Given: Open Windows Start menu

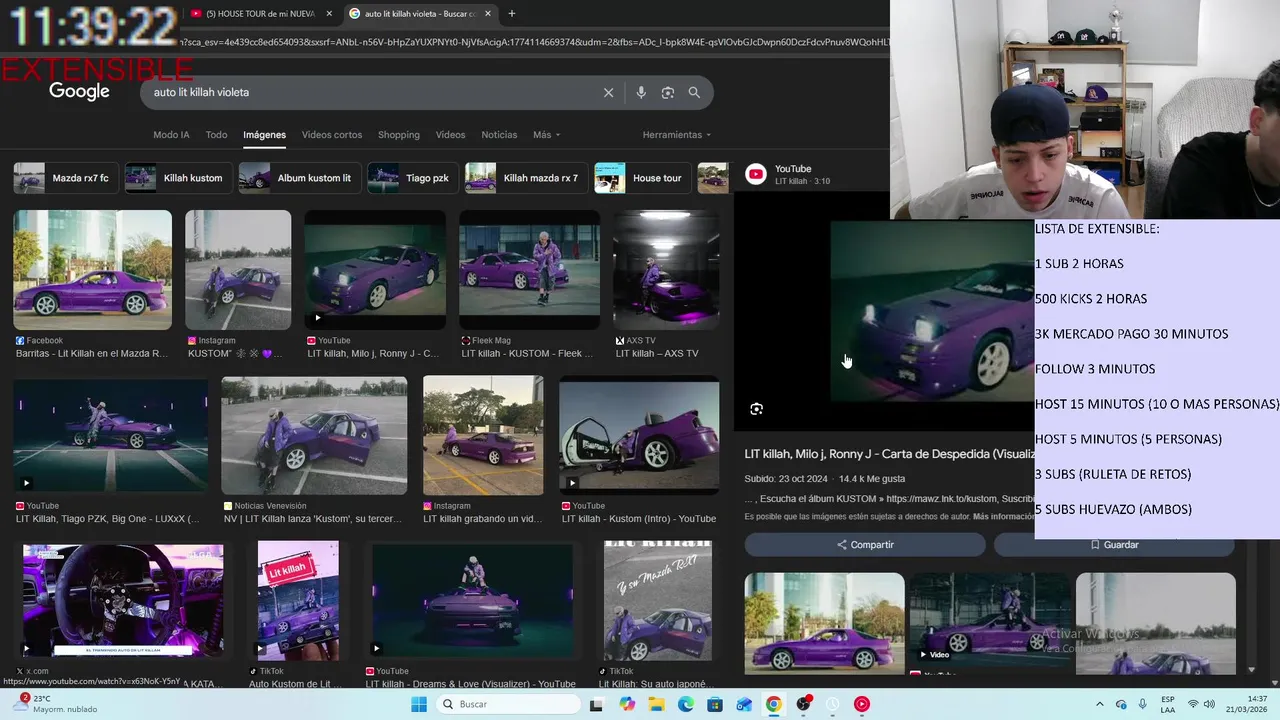Looking at the screenshot, I should point(419,704).
